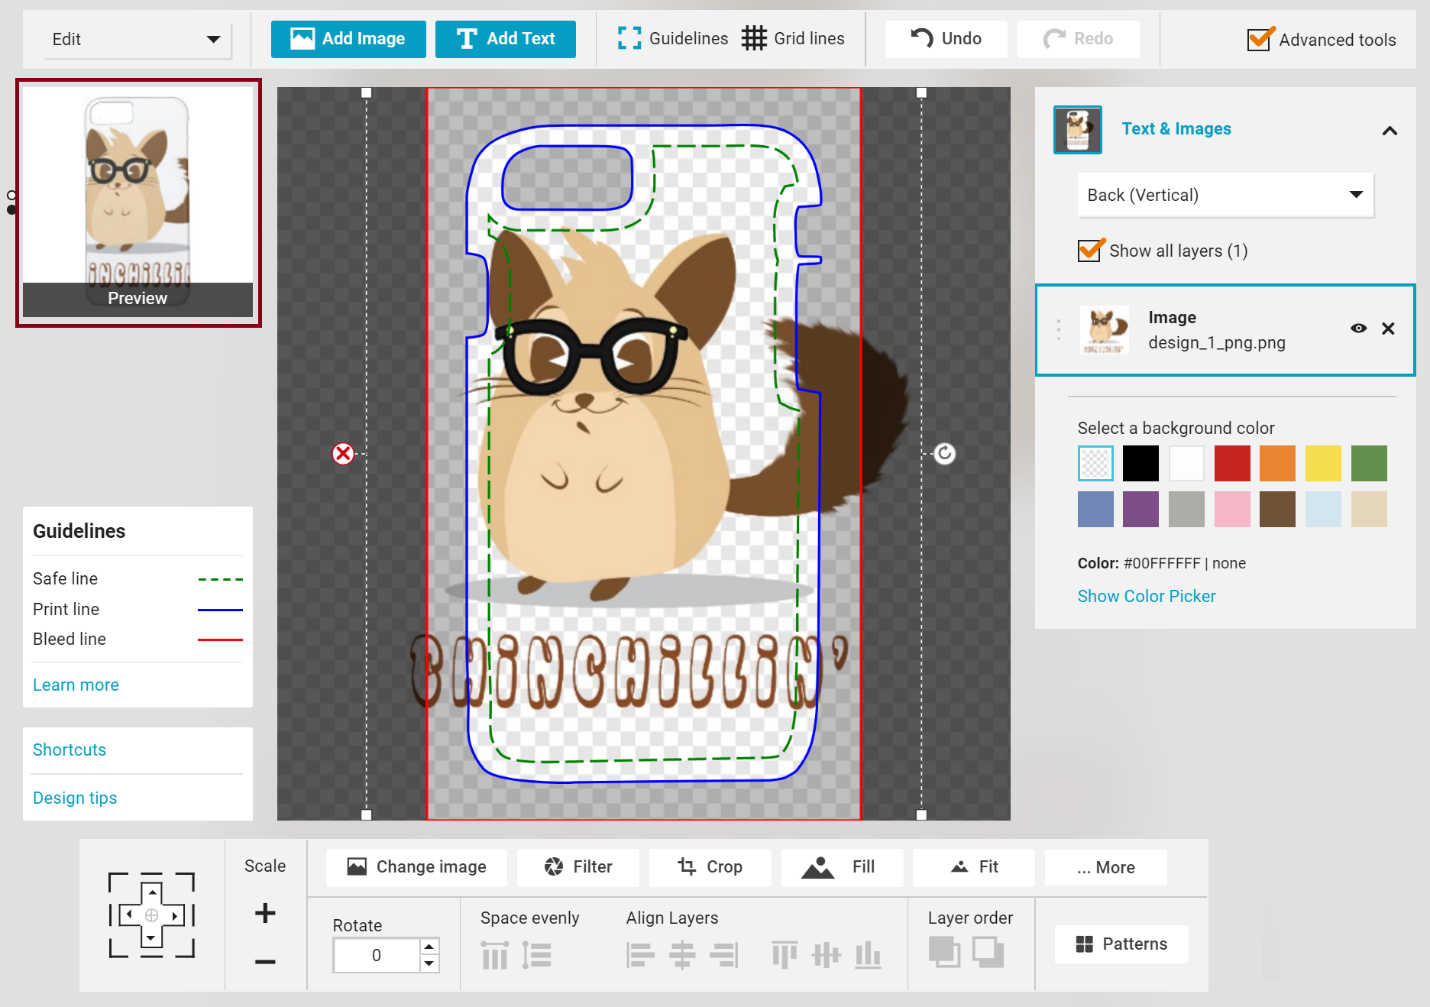Screen dimensions: 1430x1007
Task: Click the Add Image button
Action: tap(348, 39)
